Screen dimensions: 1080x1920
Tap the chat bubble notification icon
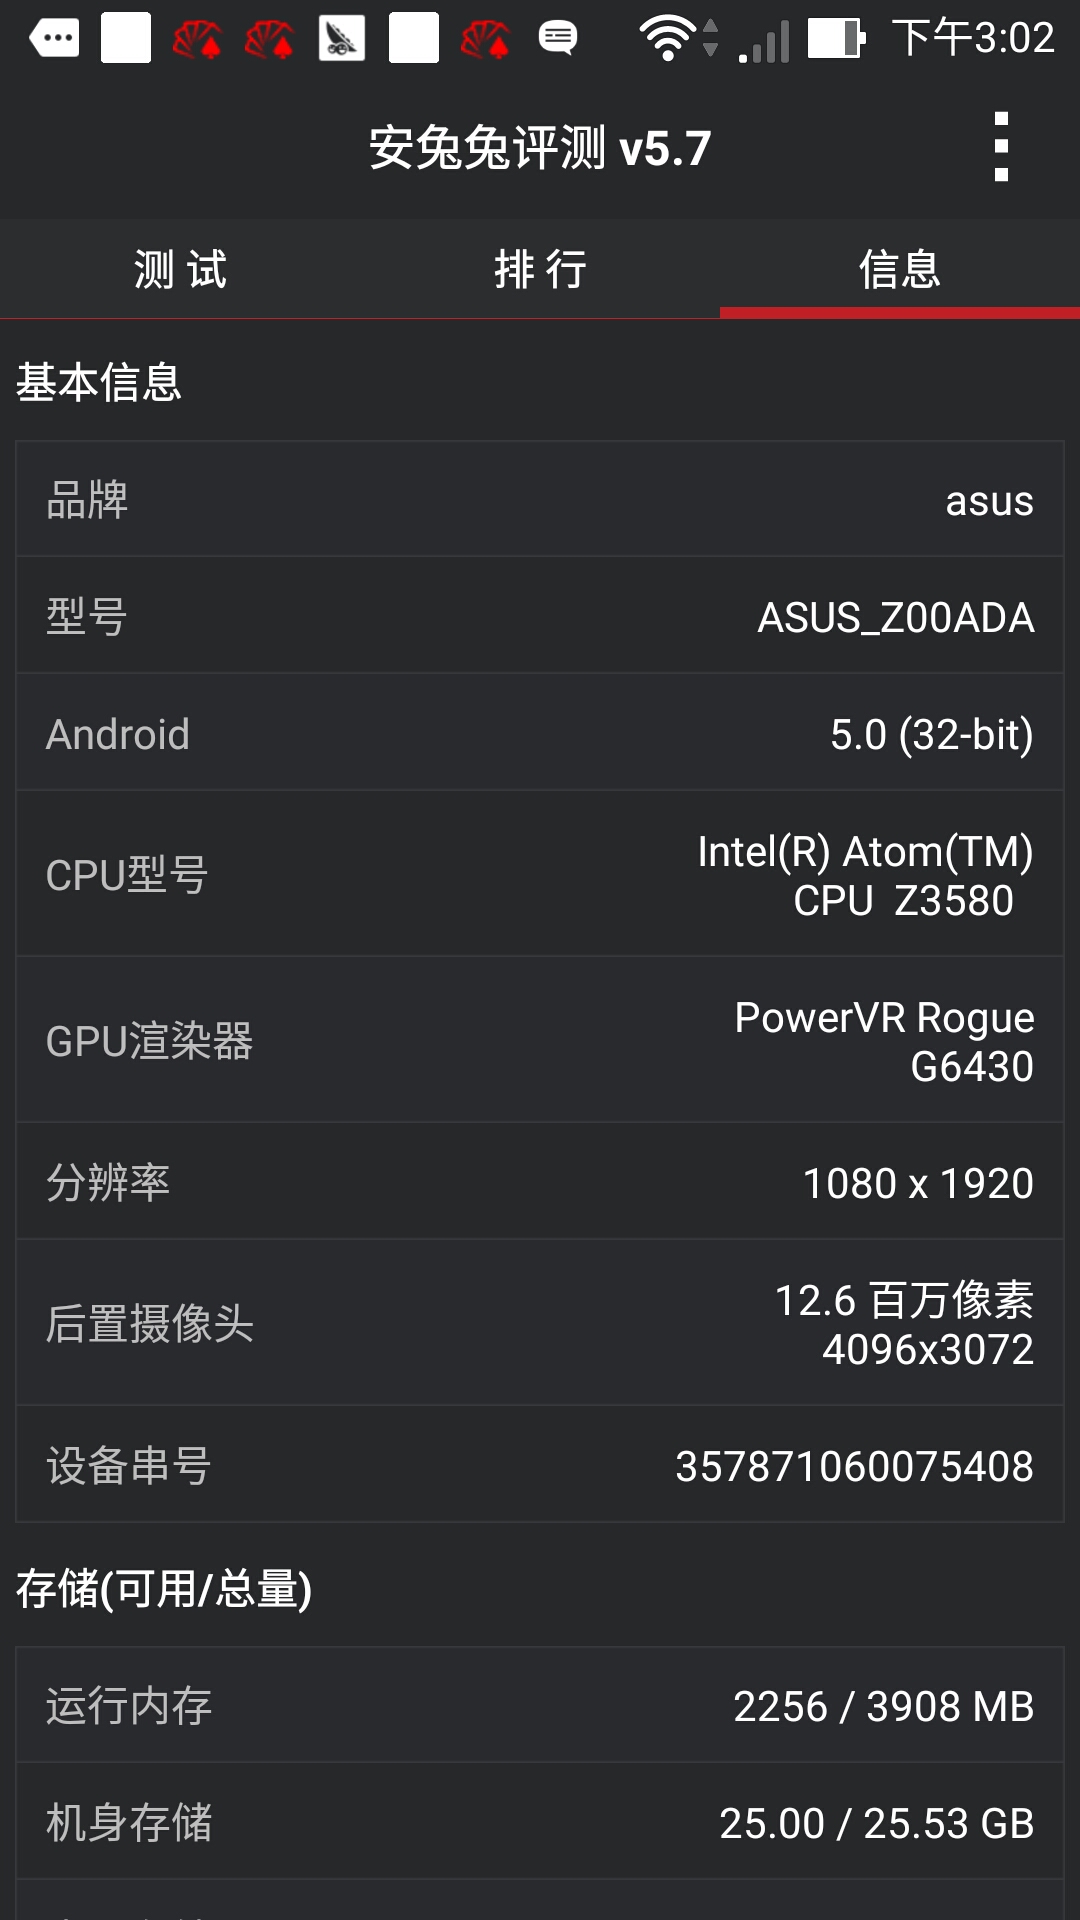(558, 38)
